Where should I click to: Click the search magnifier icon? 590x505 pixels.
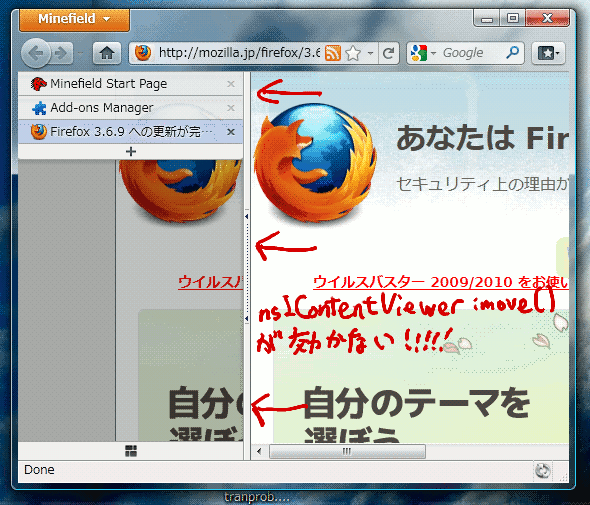tap(512, 53)
